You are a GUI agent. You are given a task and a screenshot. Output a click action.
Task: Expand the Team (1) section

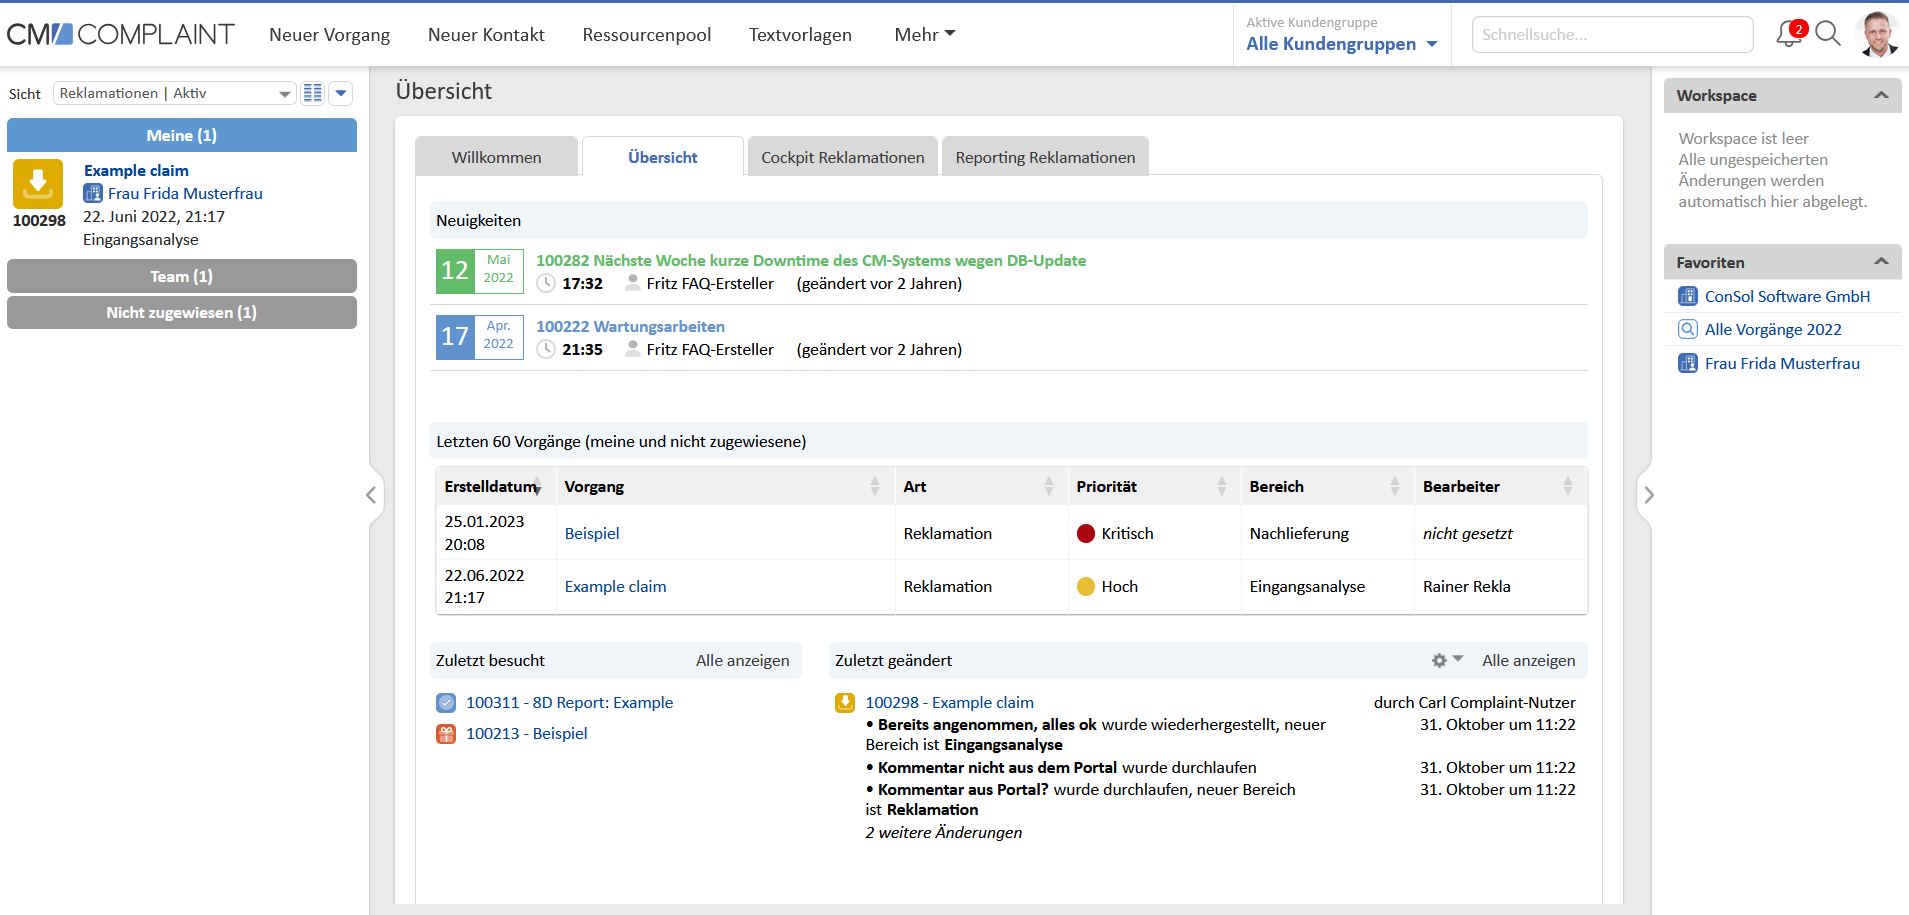coord(182,276)
